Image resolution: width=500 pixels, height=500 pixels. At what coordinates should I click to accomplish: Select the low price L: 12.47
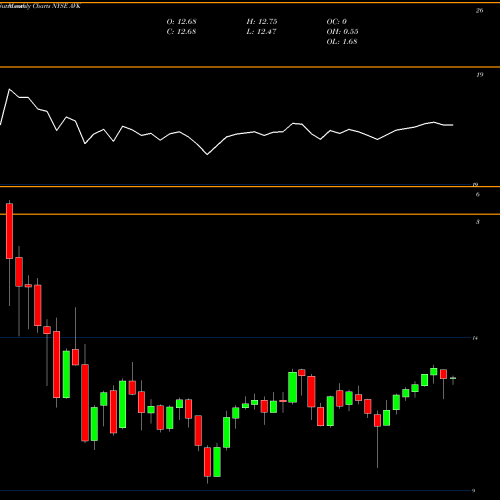pyautogui.click(x=261, y=32)
